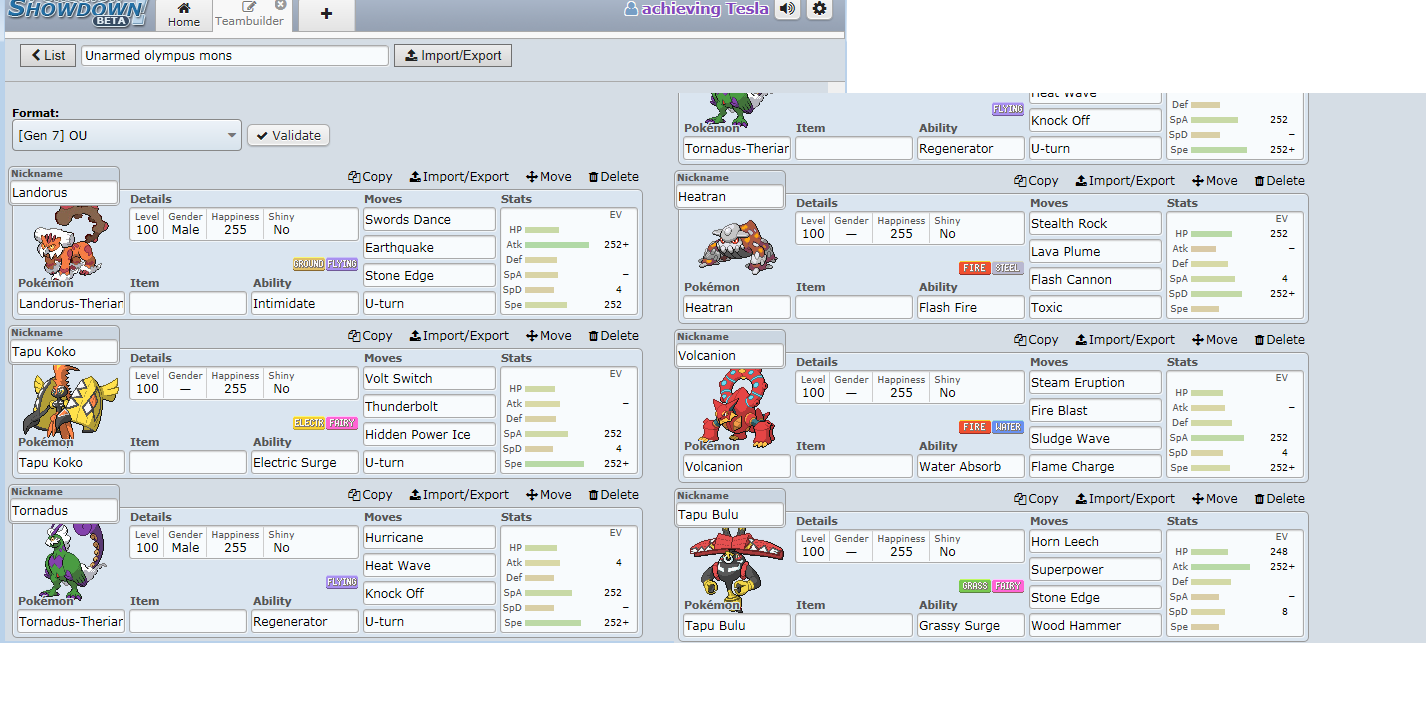Screen dimensions: 1426x716
Task: Open new tab with plus button
Action: click(x=326, y=14)
